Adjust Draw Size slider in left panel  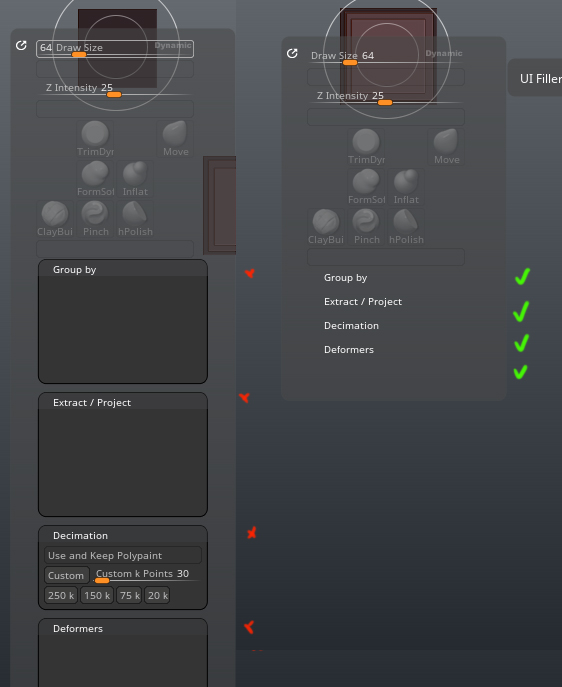click(115, 49)
